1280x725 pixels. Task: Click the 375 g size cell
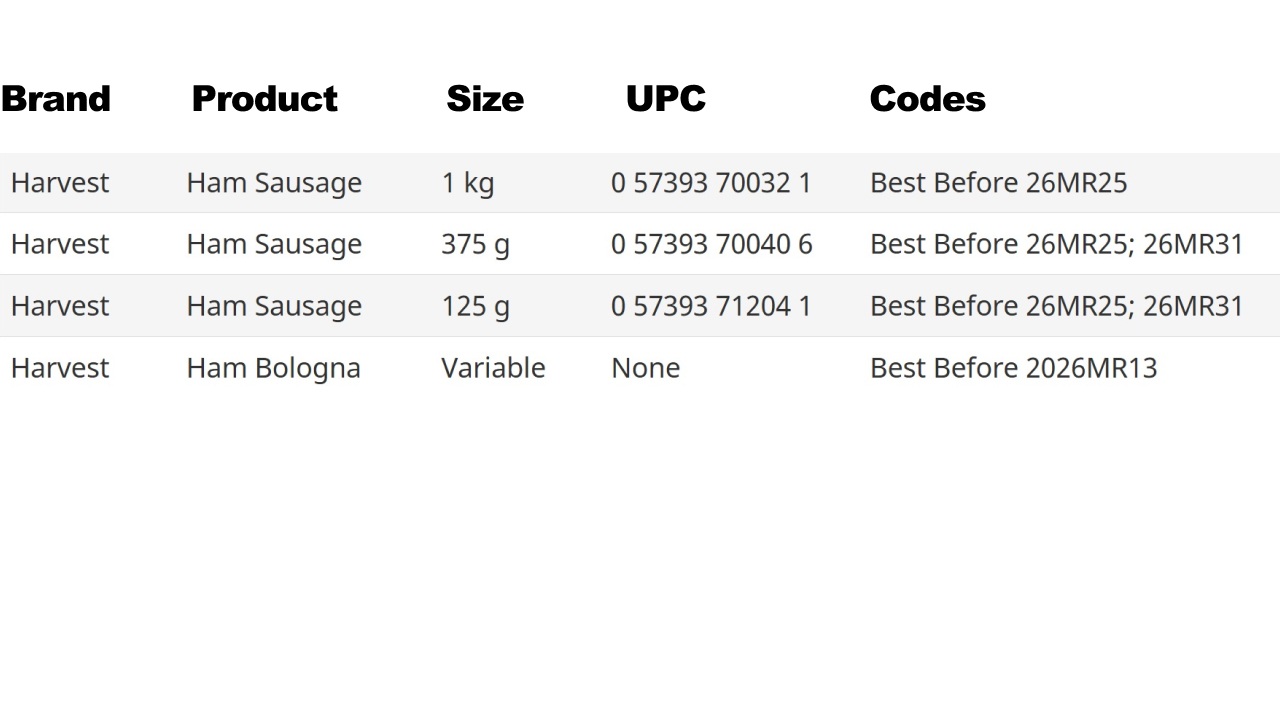475,246
